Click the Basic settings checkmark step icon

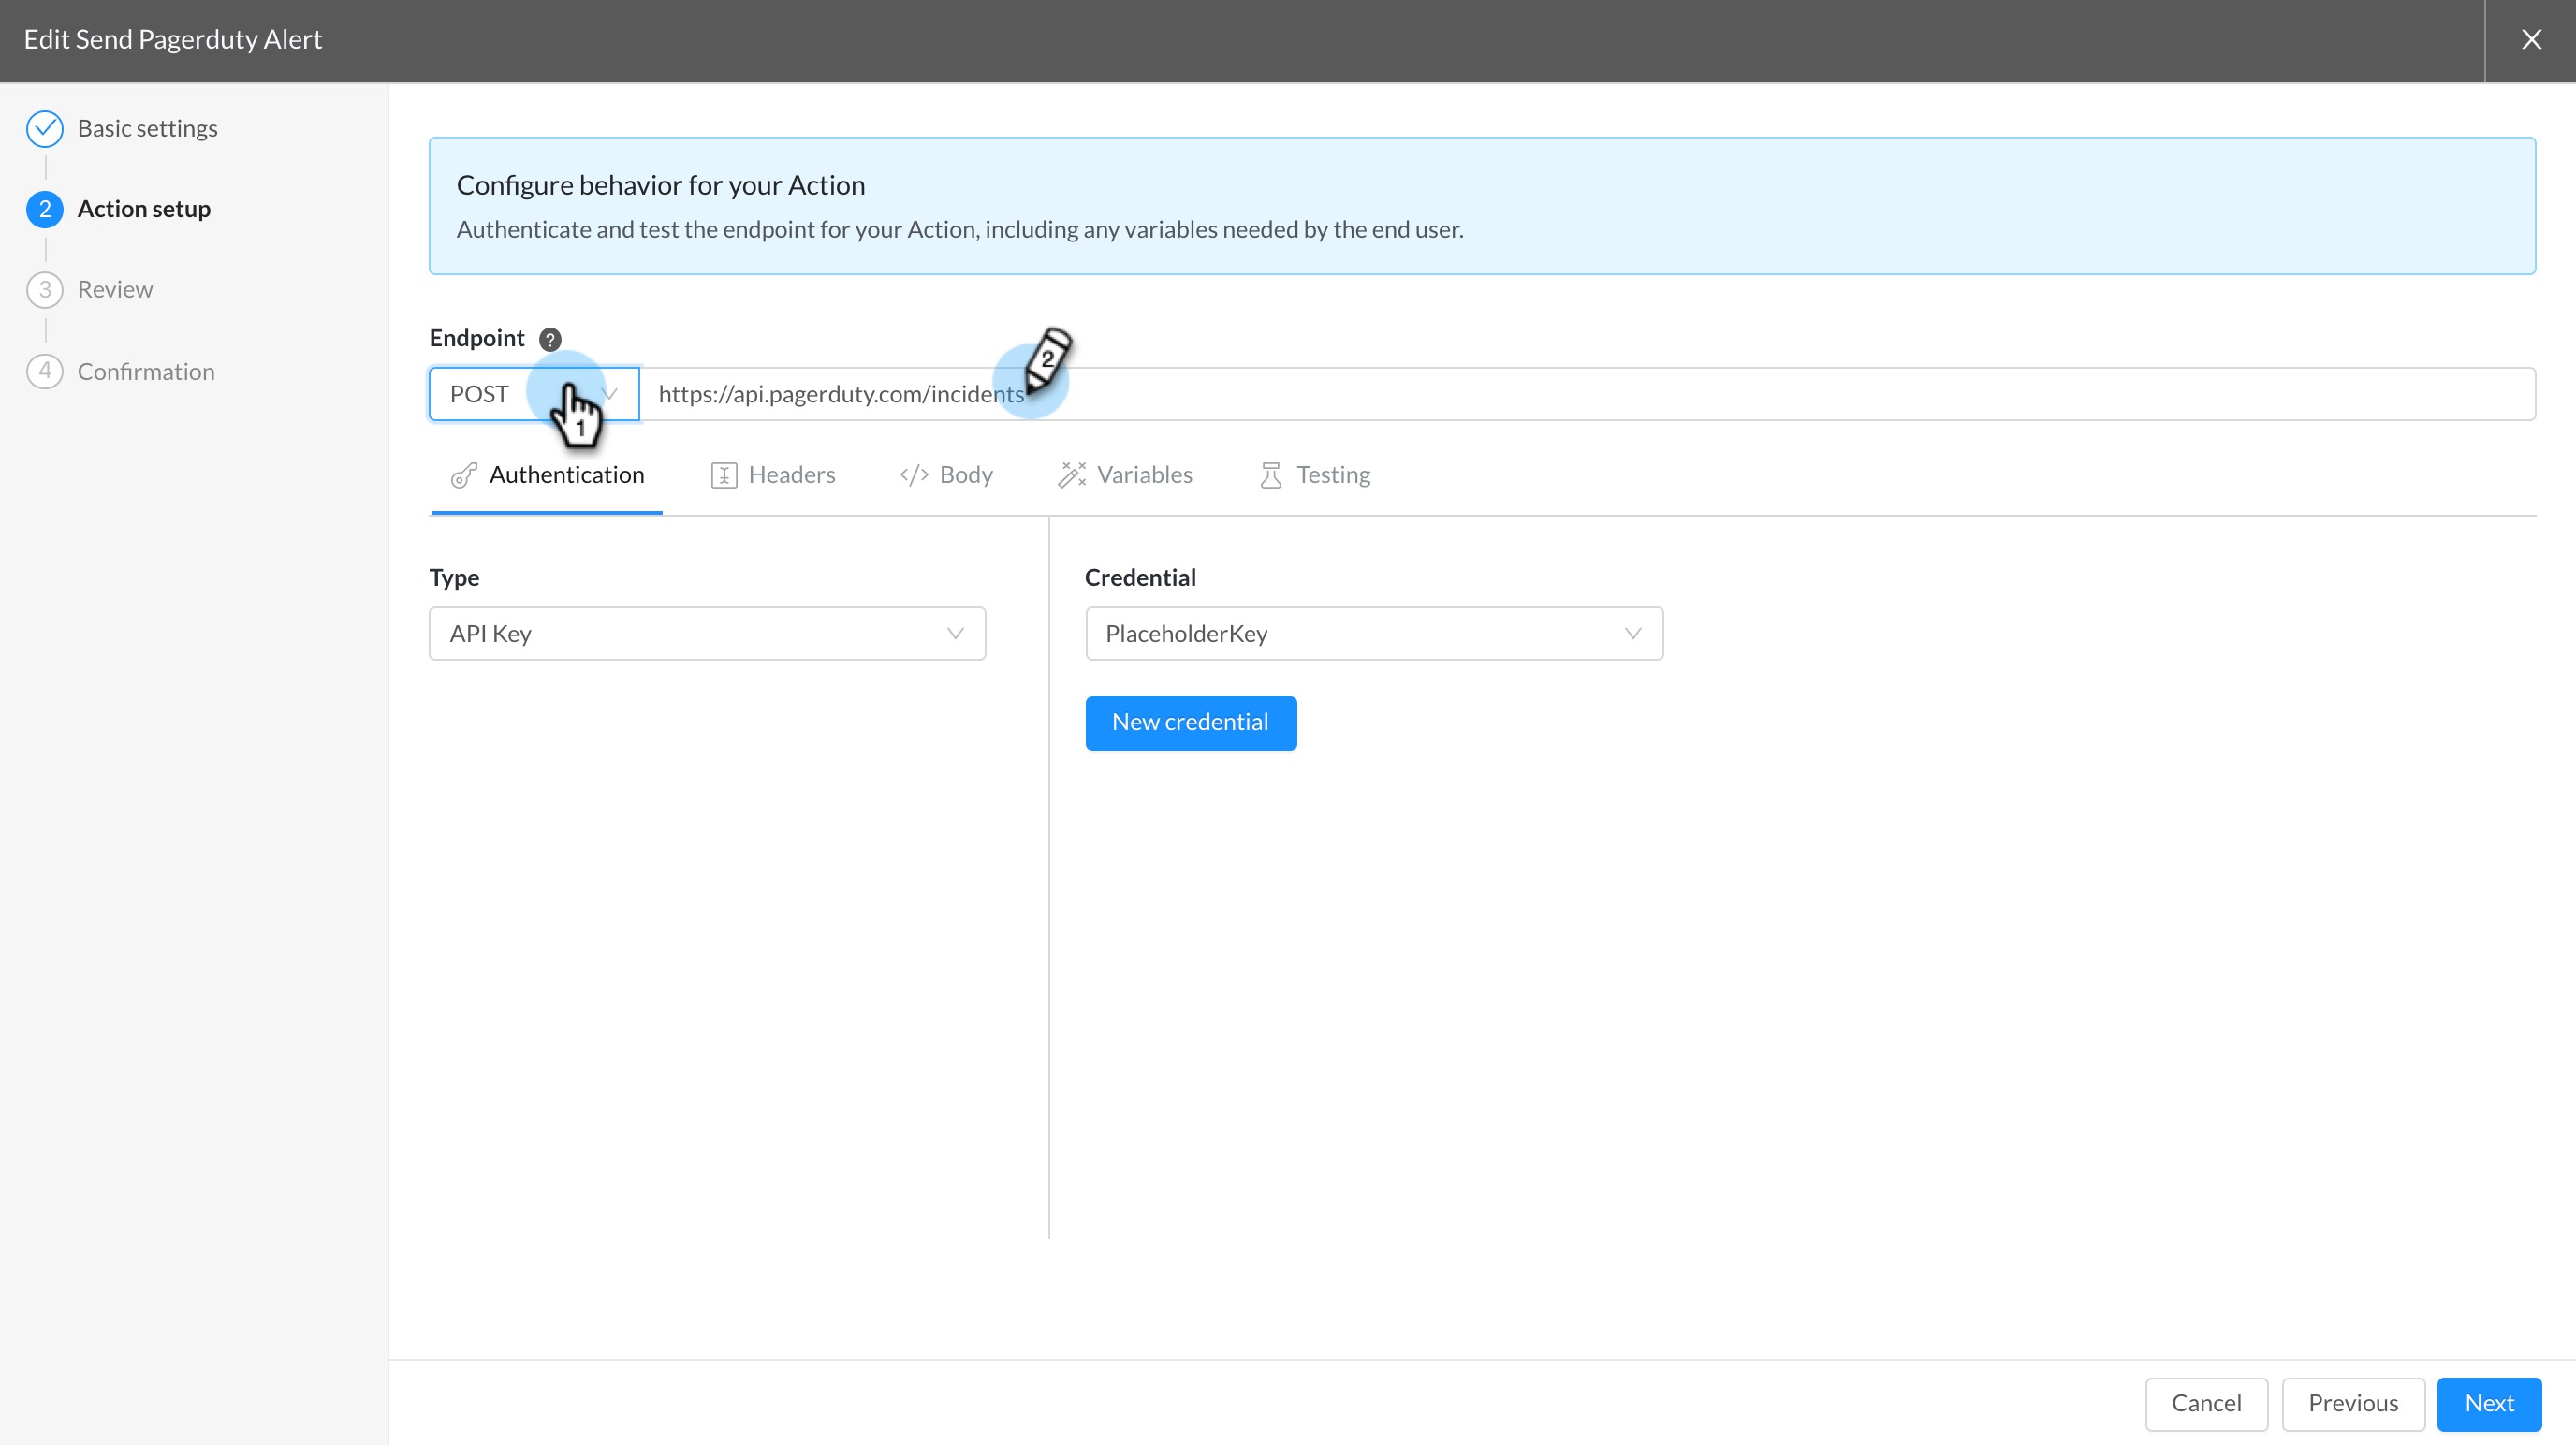45,129
